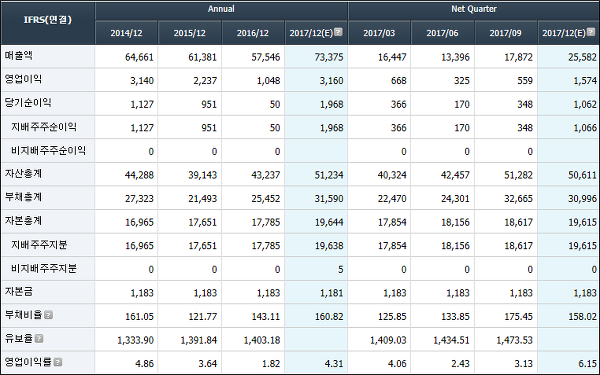Click the 73,375 estimated revenue value
This screenshot has height=375, width=600.
click(329, 57)
